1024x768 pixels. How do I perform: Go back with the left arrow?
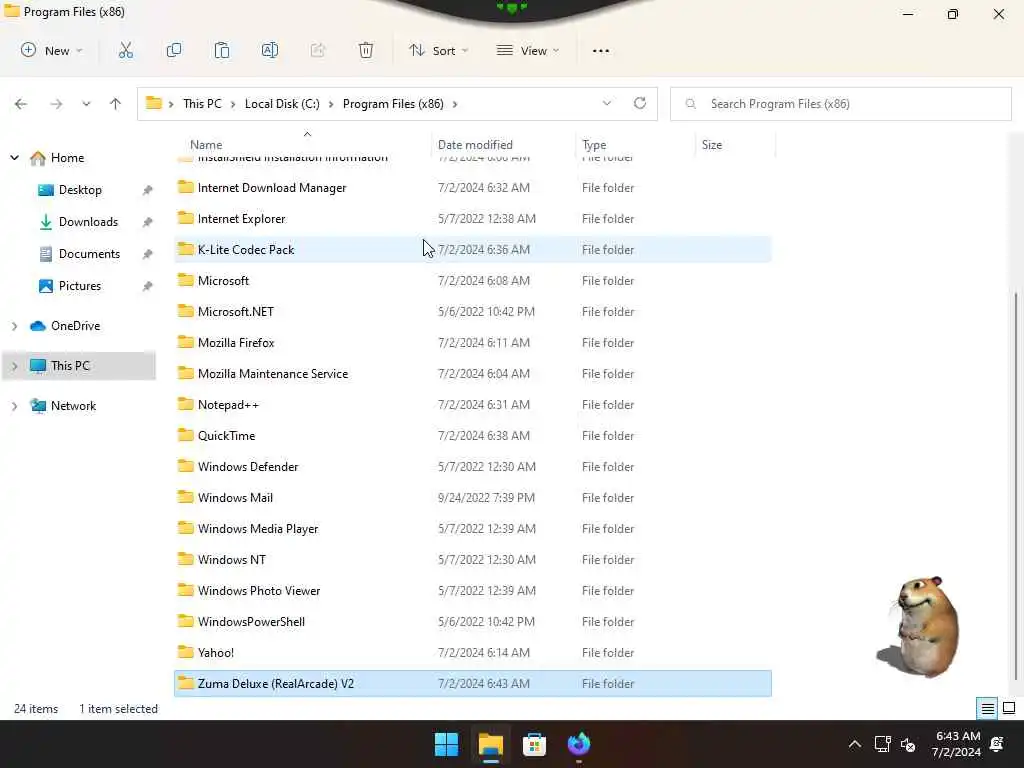click(21, 104)
